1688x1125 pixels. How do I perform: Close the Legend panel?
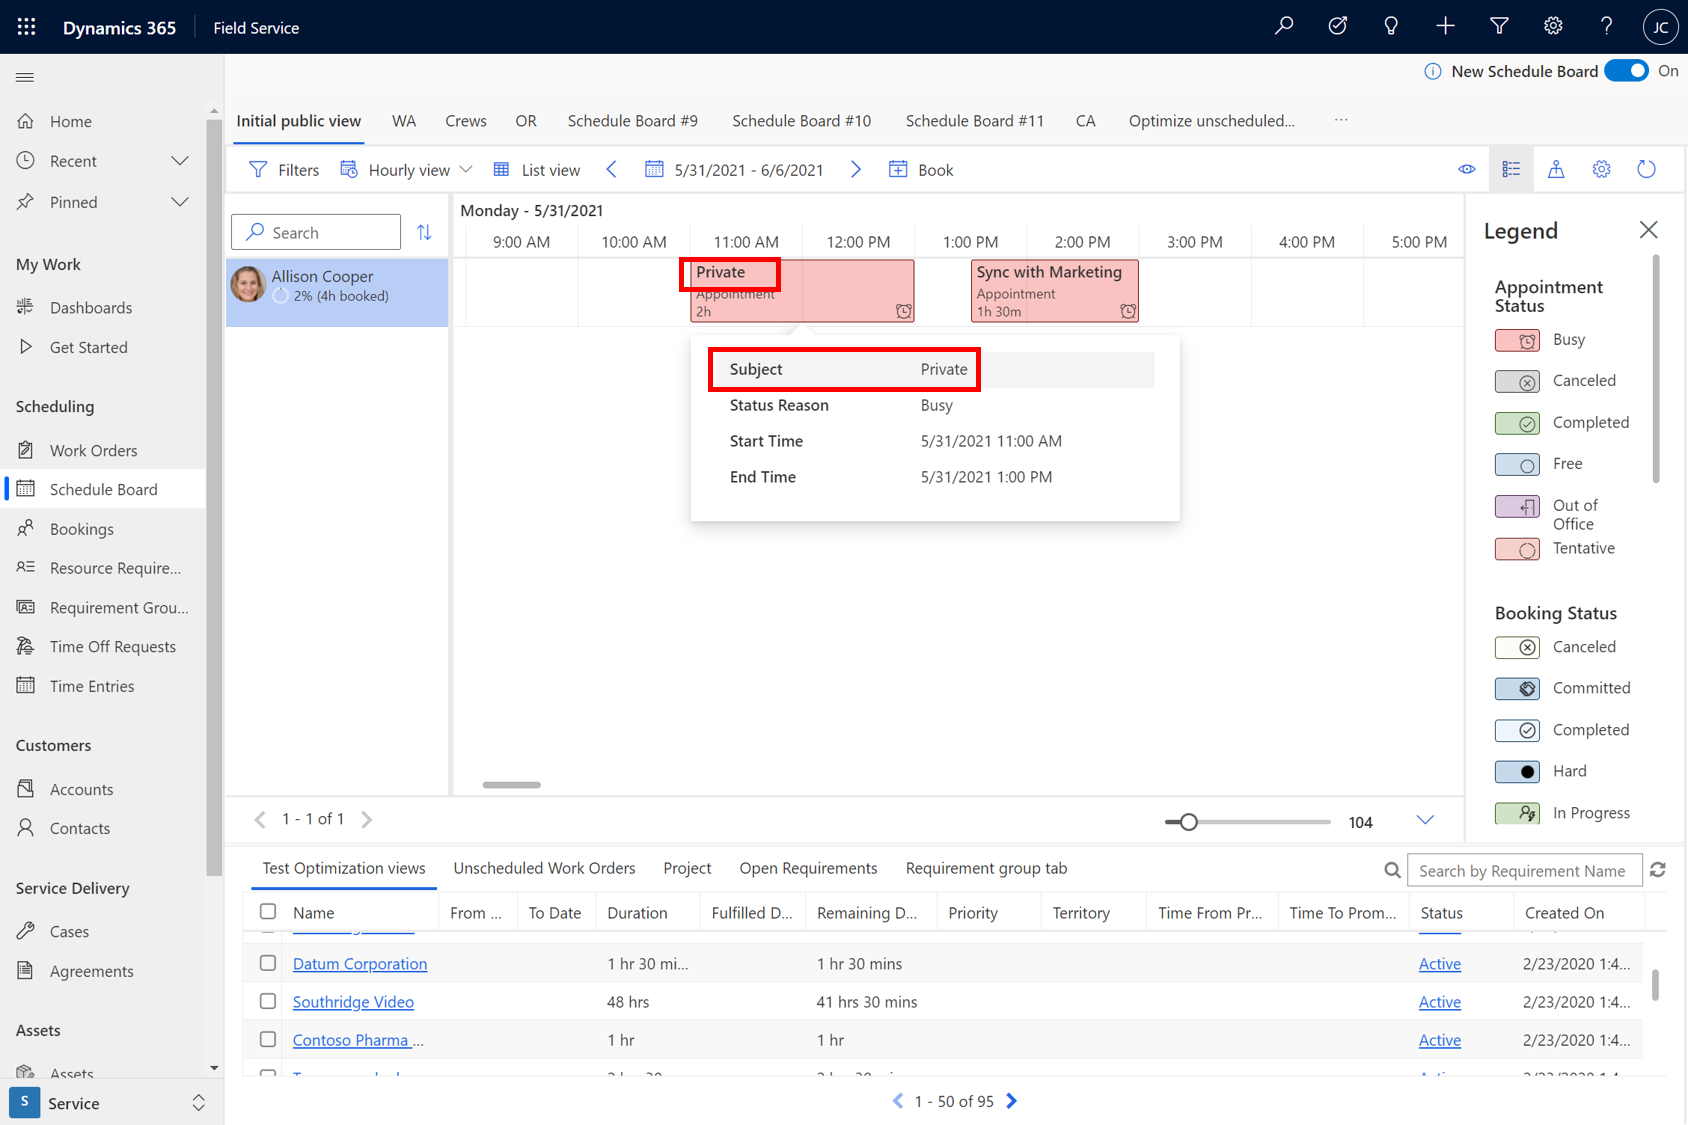coord(1648,230)
